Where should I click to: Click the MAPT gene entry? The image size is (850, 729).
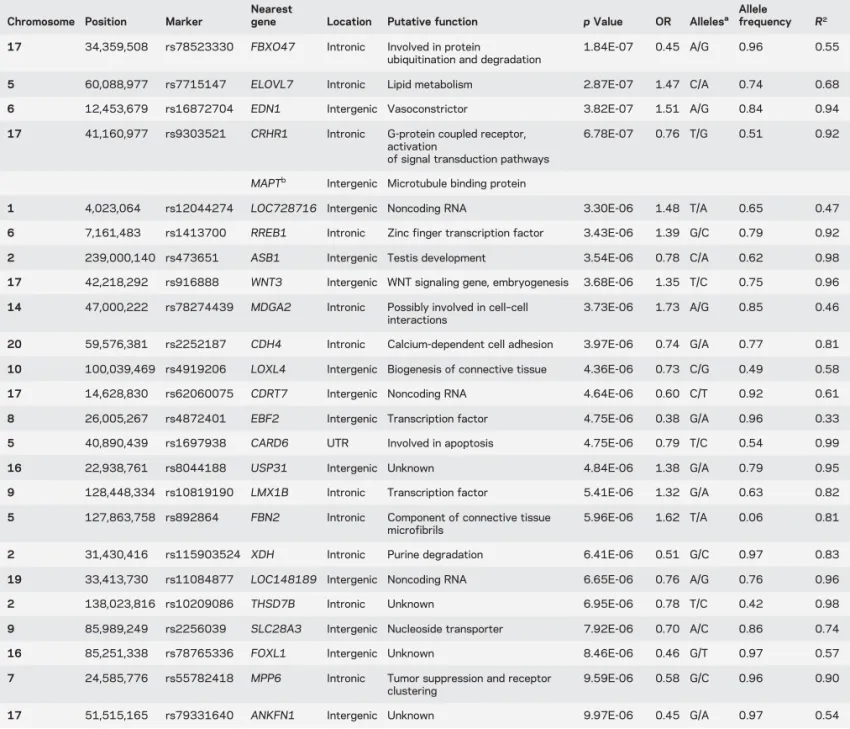tap(268, 183)
